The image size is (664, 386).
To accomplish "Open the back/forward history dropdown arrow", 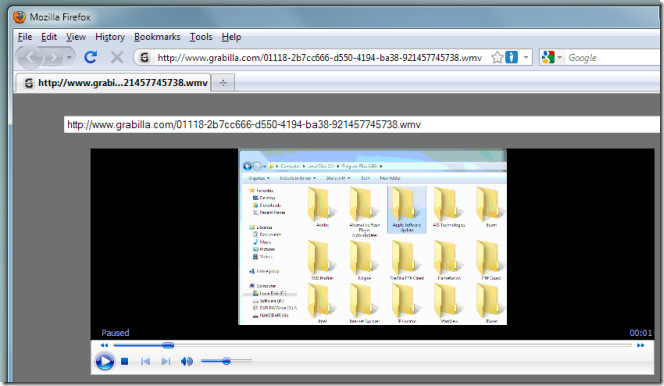I will point(69,57).
